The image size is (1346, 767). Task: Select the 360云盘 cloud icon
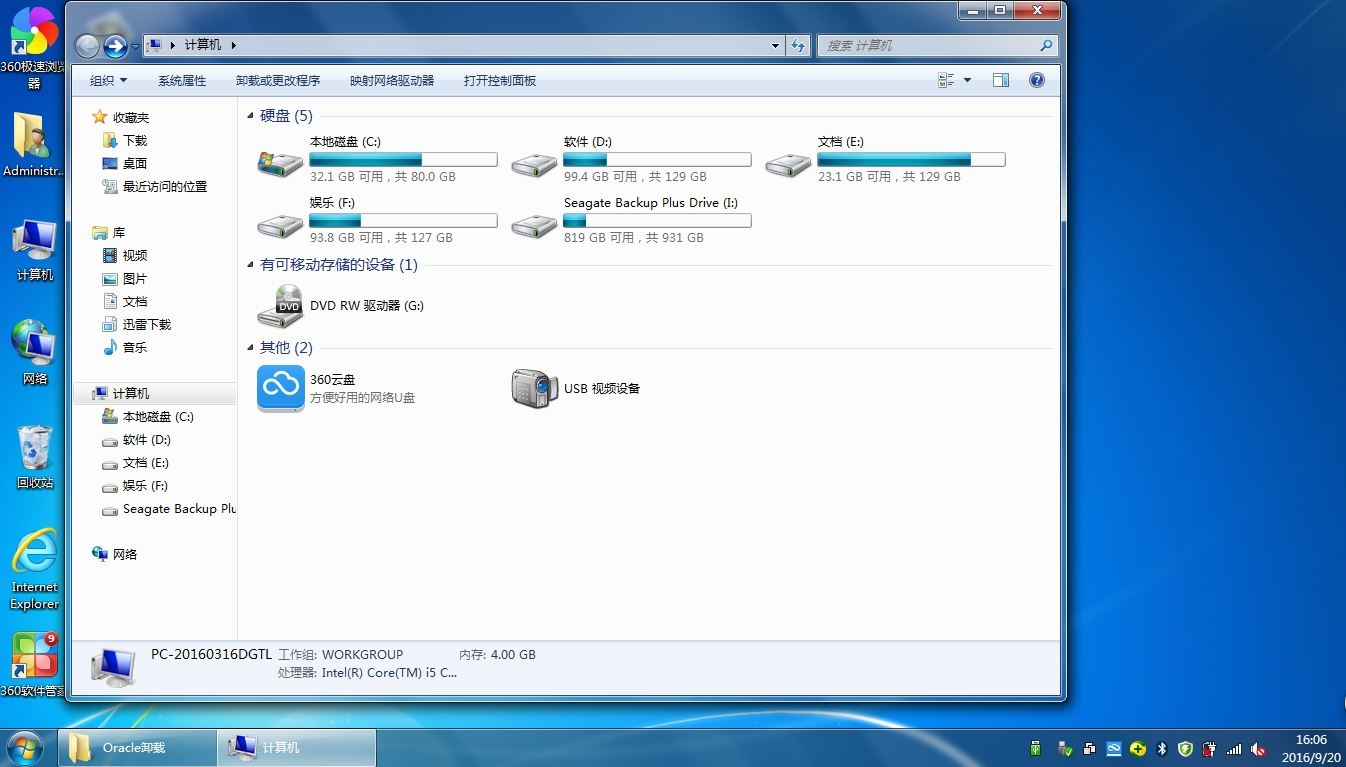(x=280, y=388)
